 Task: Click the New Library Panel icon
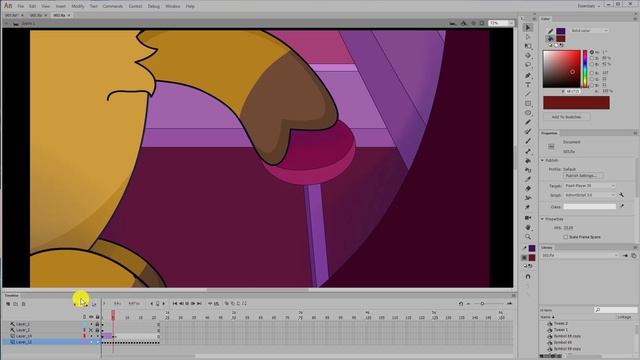pyautogui.click(x=633, y=256)
